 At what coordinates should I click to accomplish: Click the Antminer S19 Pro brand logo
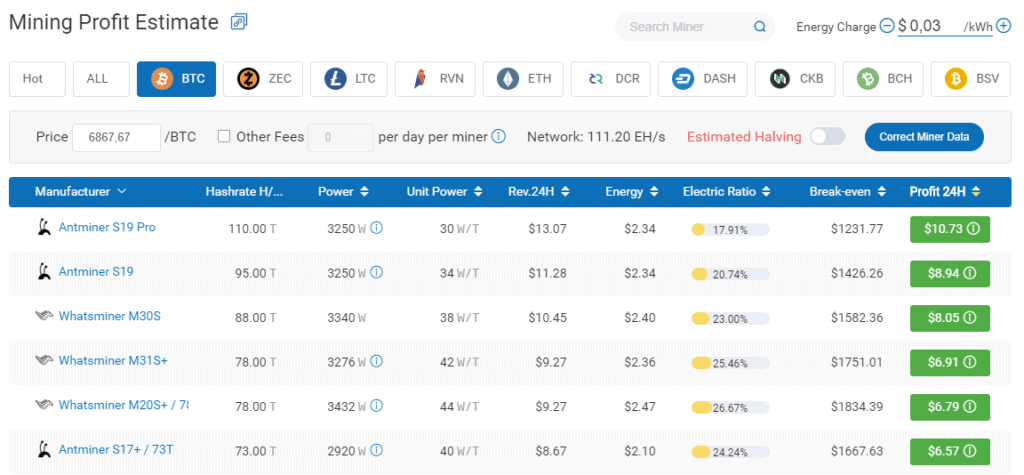[43, 227]
